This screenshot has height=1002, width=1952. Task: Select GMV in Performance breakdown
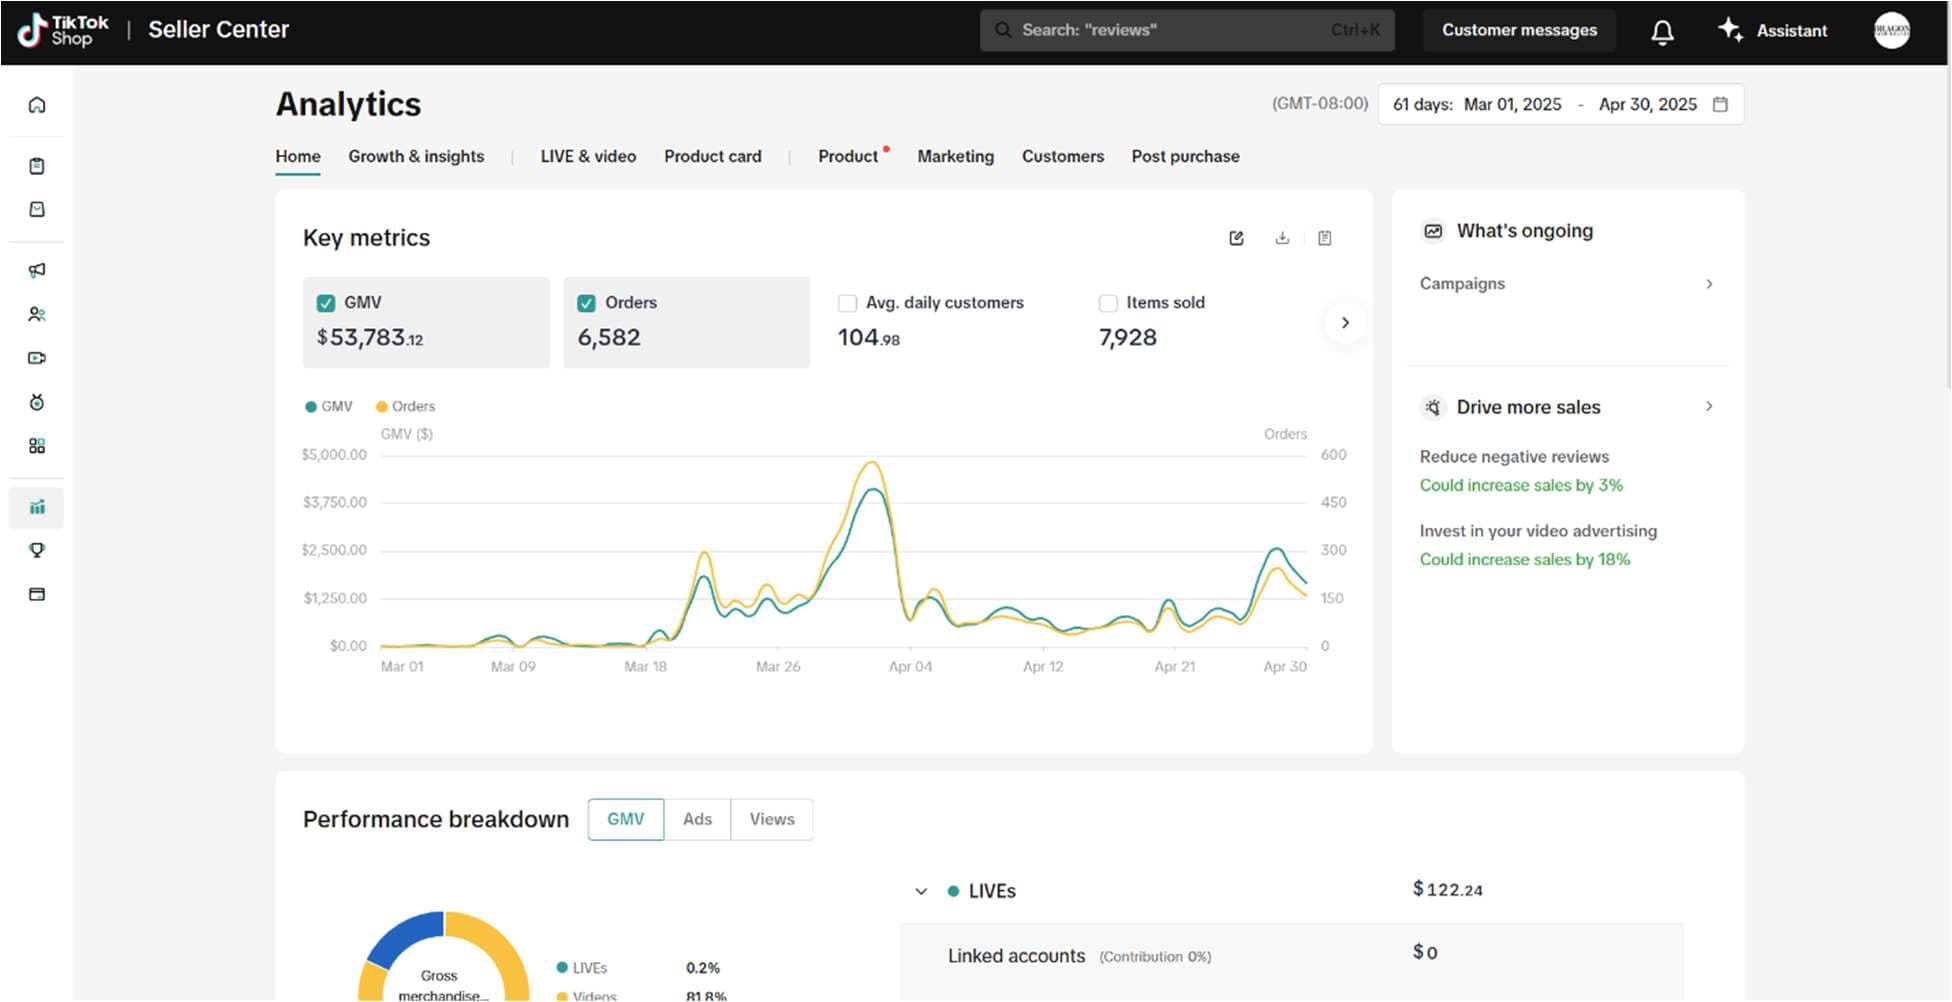pos(626,819)
